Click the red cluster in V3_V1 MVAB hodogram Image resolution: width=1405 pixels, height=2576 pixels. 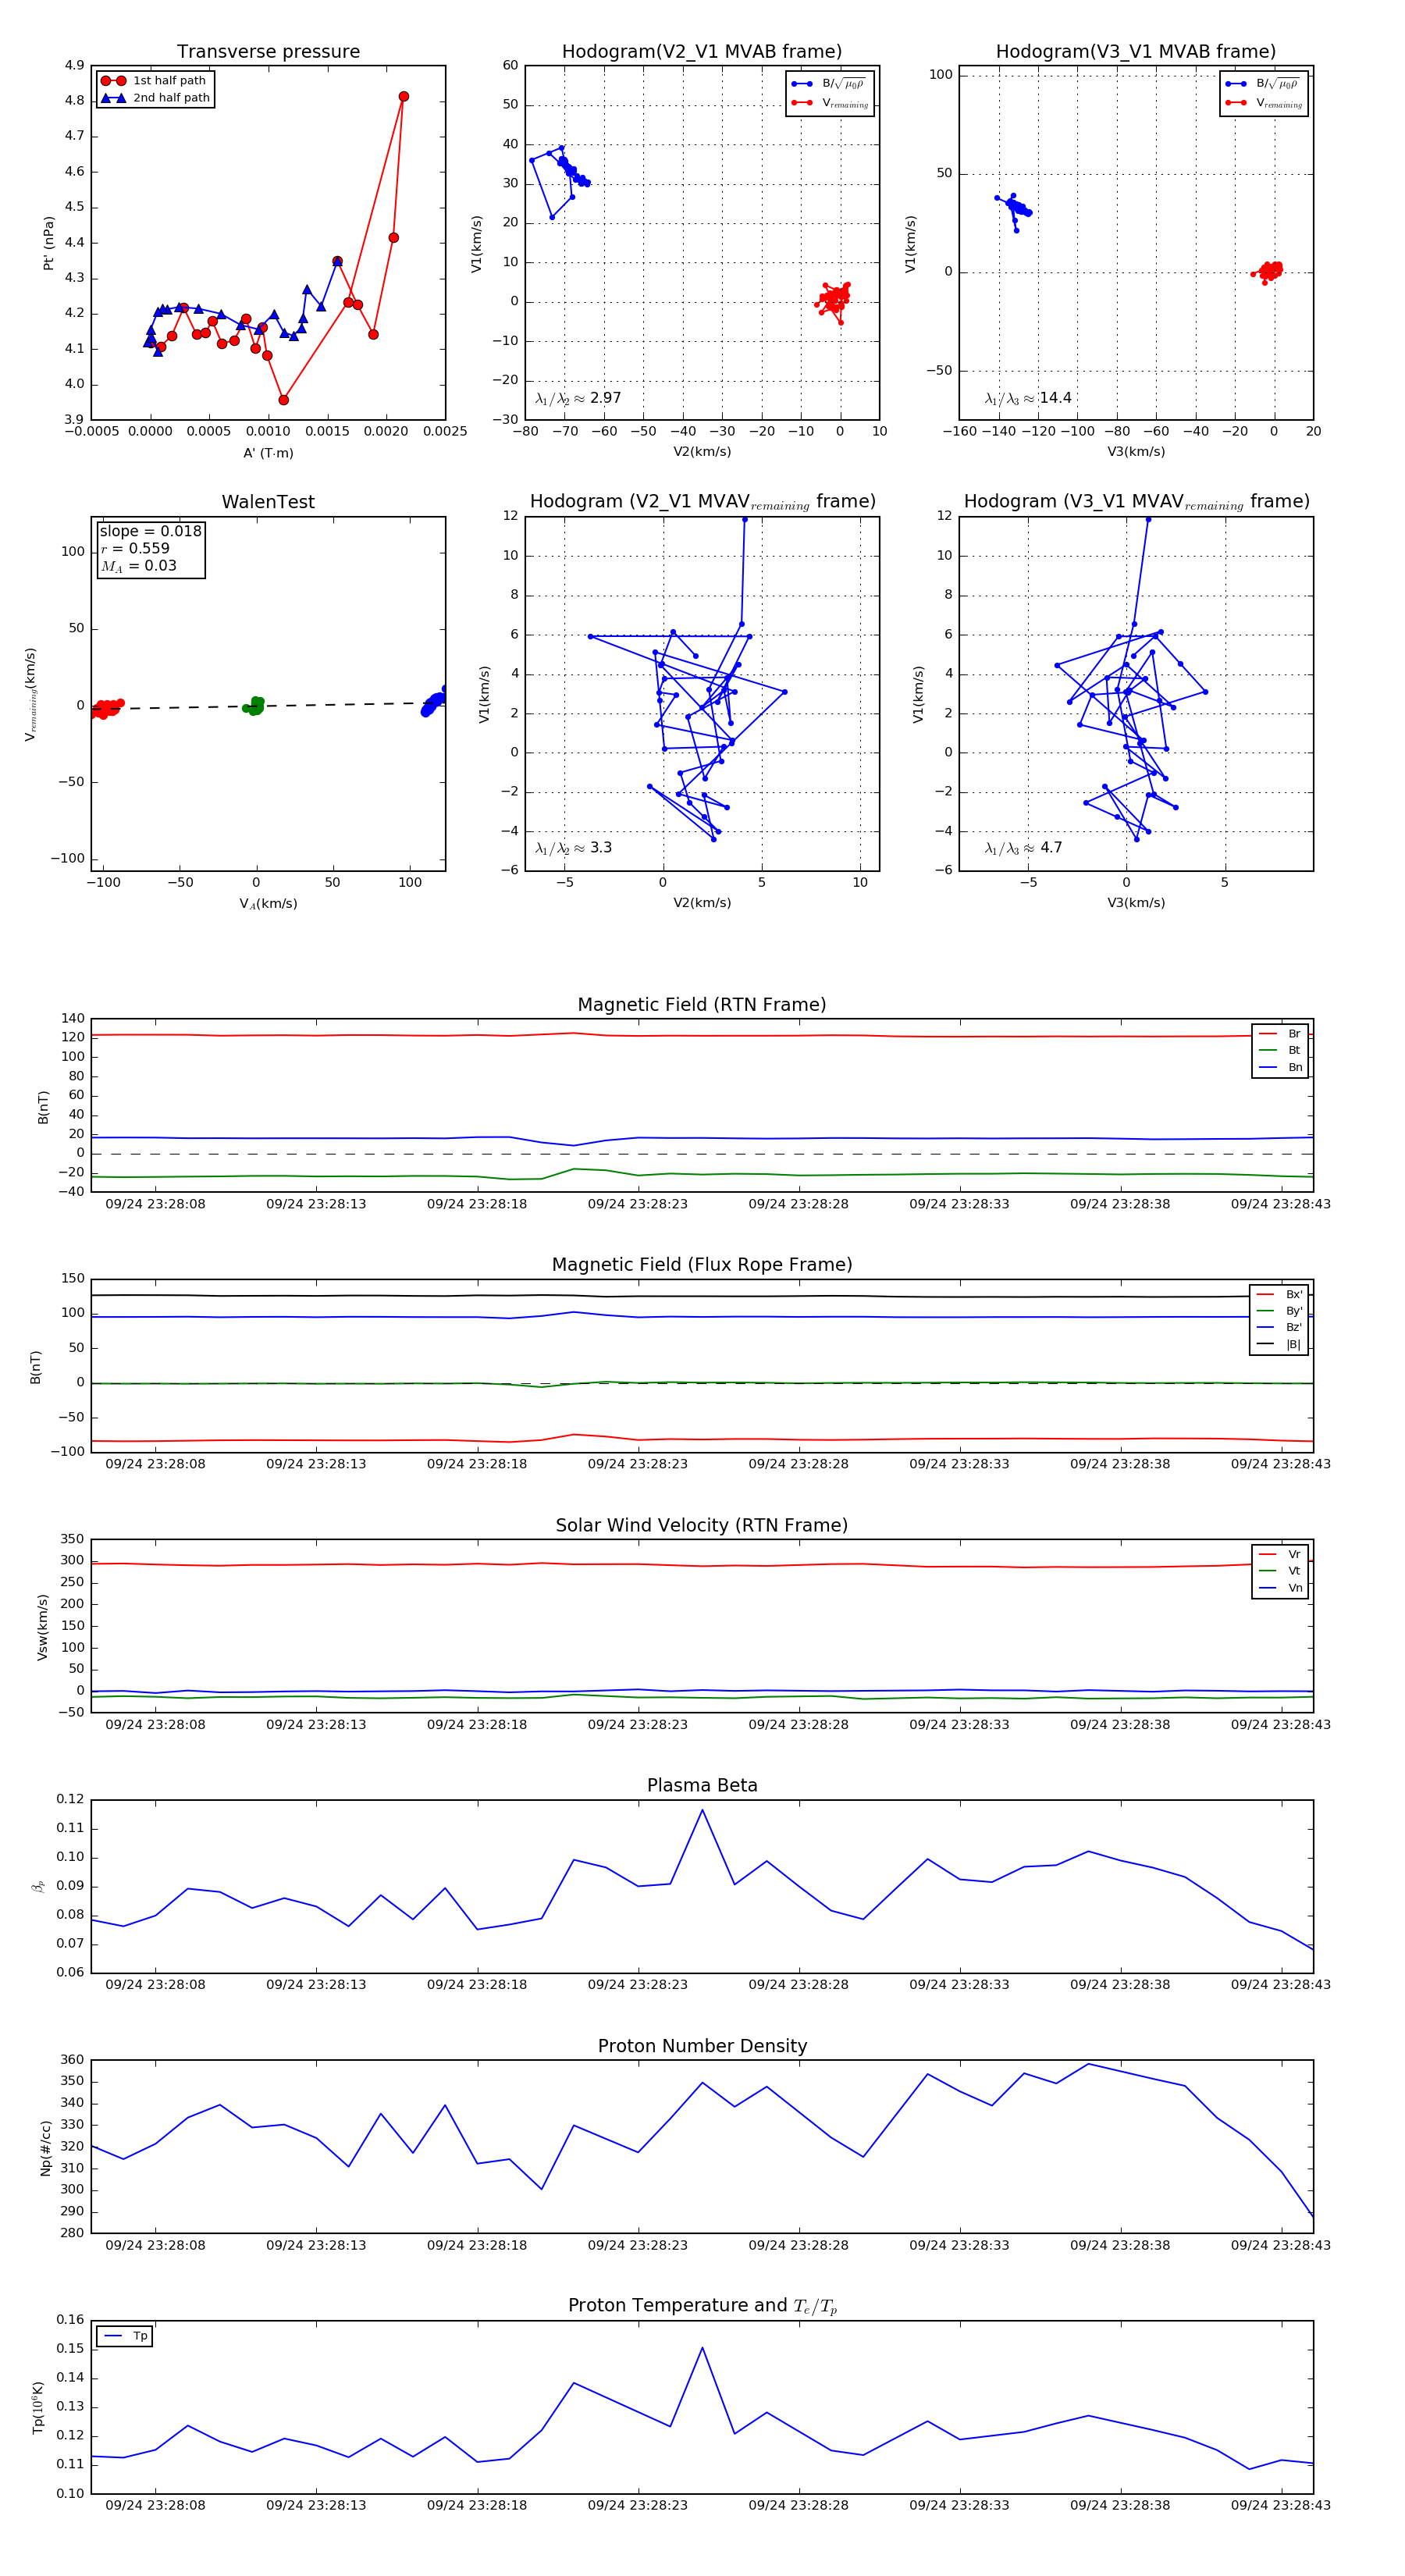(x=1268, y=270)
